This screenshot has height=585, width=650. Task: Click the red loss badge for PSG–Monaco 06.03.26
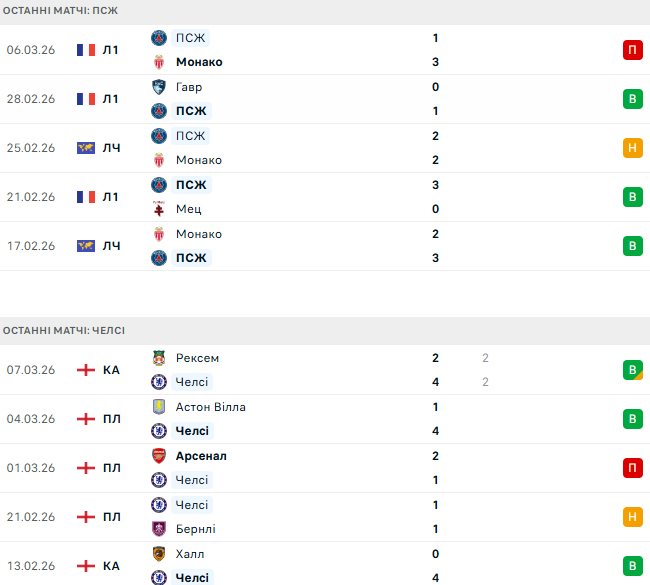click(632, 50)
